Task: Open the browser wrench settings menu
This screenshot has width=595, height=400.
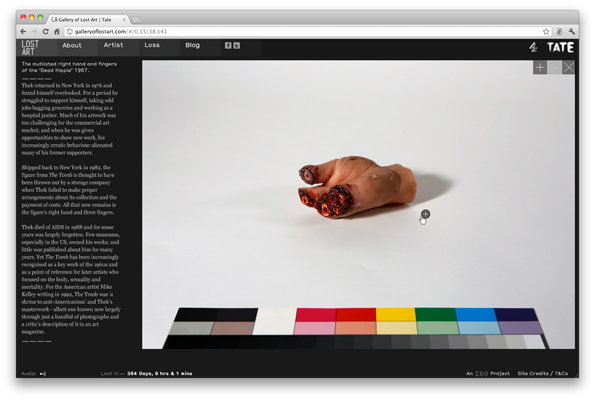Action: tap(571, 31)
